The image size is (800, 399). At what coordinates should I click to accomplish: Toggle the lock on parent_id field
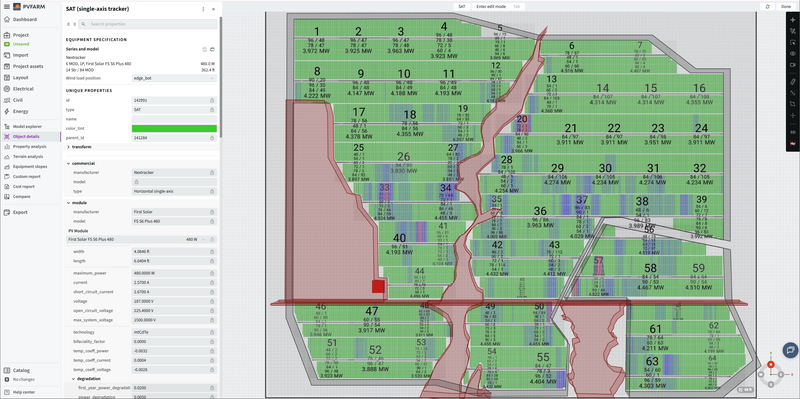tap(212, 138)
